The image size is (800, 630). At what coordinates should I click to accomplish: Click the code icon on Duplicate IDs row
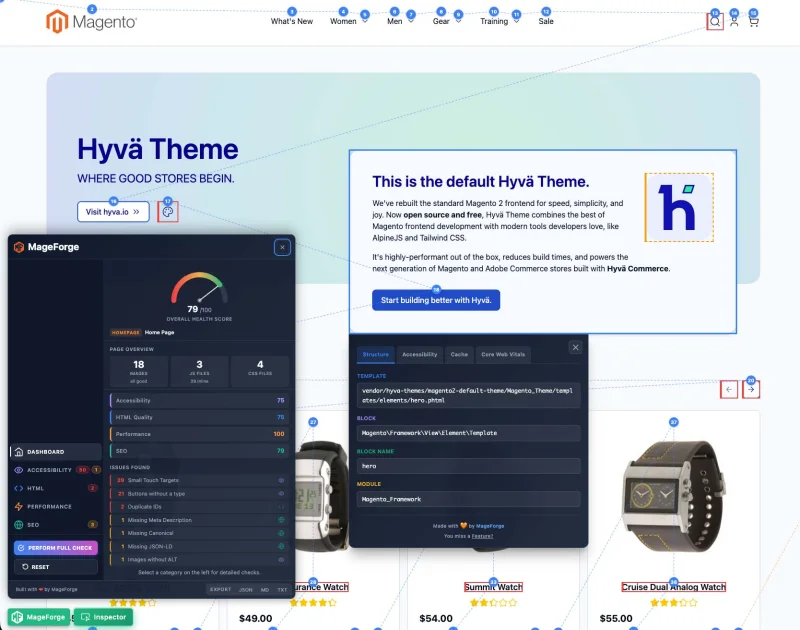281,507
